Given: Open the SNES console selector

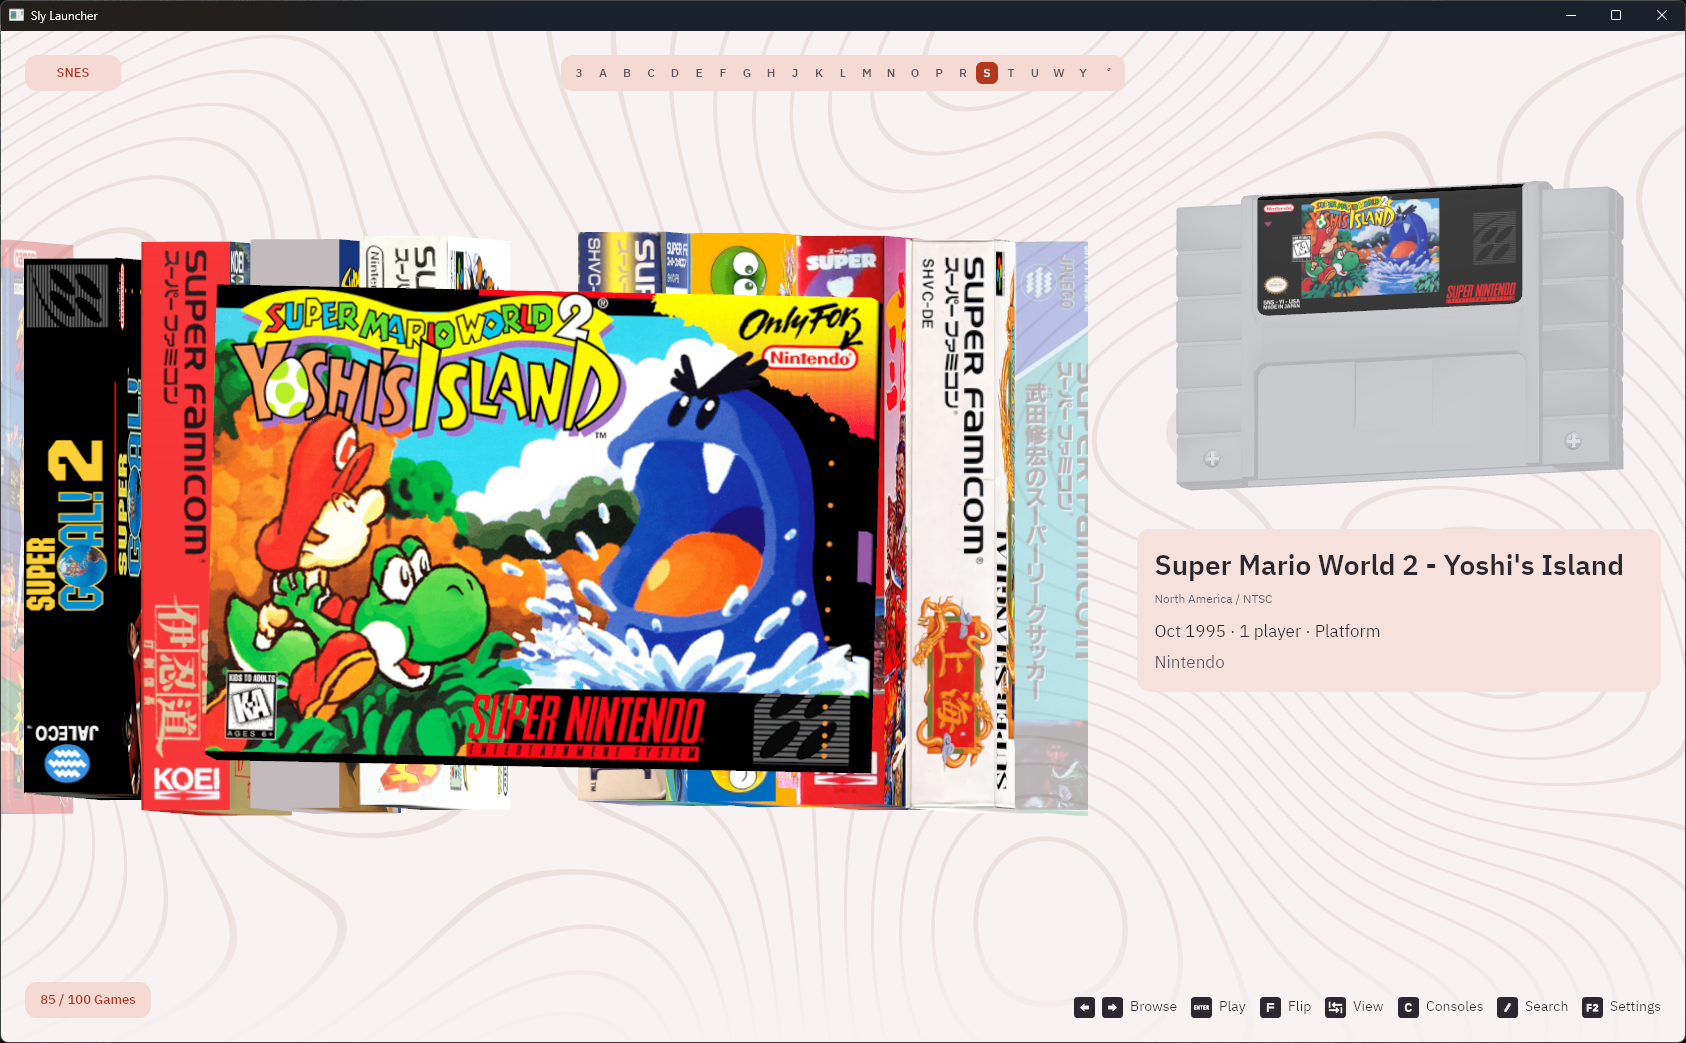Looking at the screenshot, I should coord(73,73).
